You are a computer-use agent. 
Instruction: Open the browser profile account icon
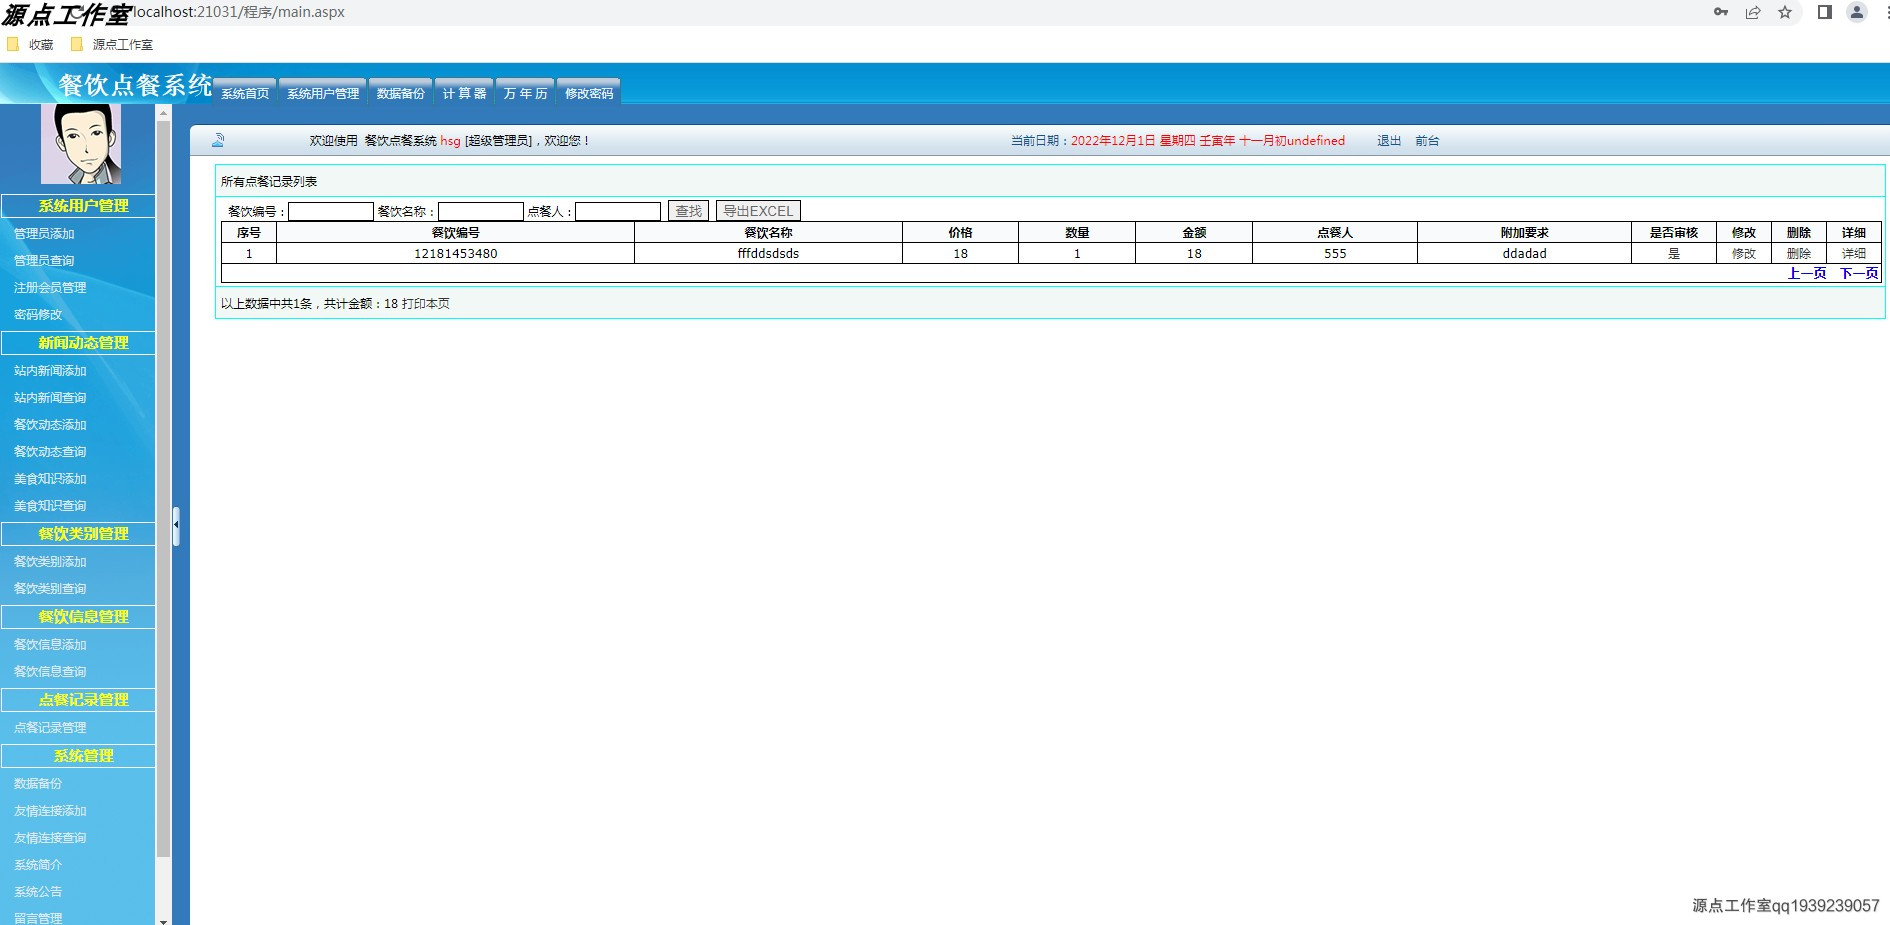[x=1855, y=13]
